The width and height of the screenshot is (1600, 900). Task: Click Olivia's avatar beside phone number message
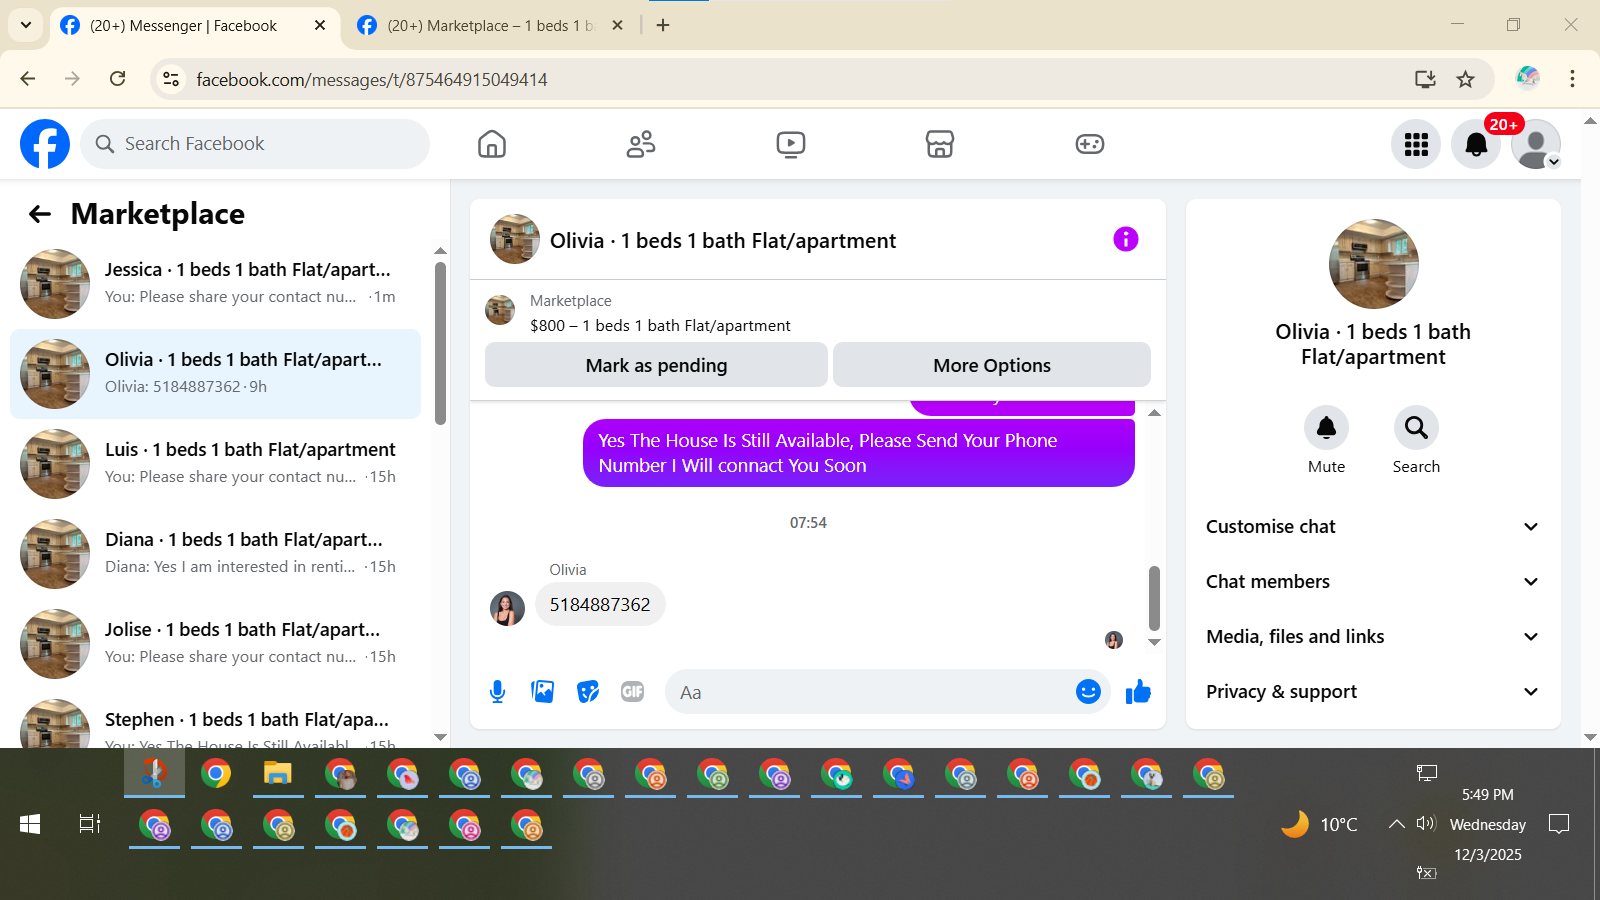[507, 608]
